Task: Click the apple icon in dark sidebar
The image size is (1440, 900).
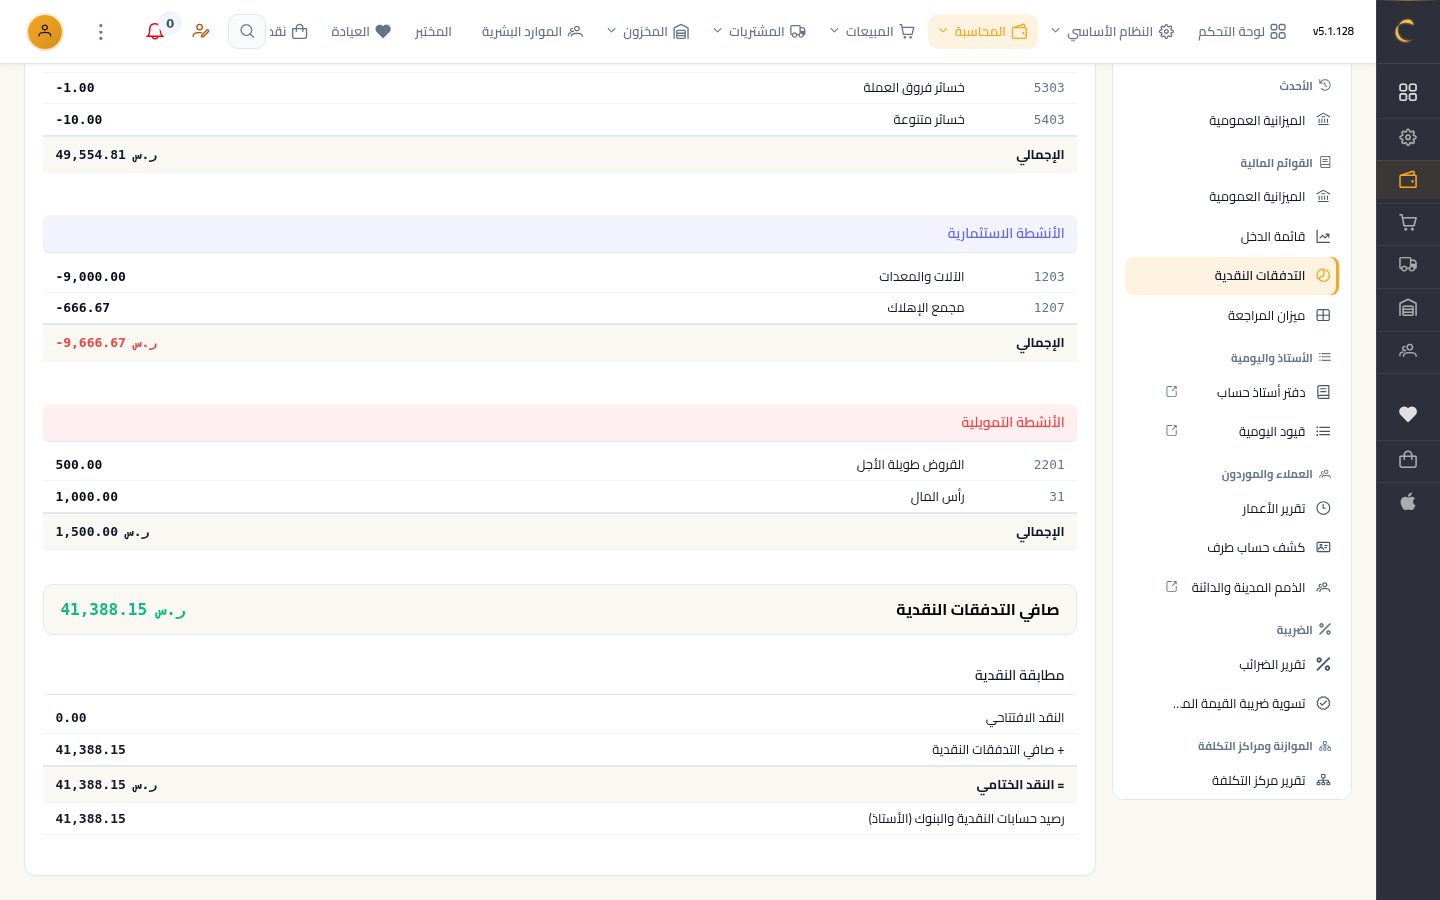Action: click(1408, 502)
